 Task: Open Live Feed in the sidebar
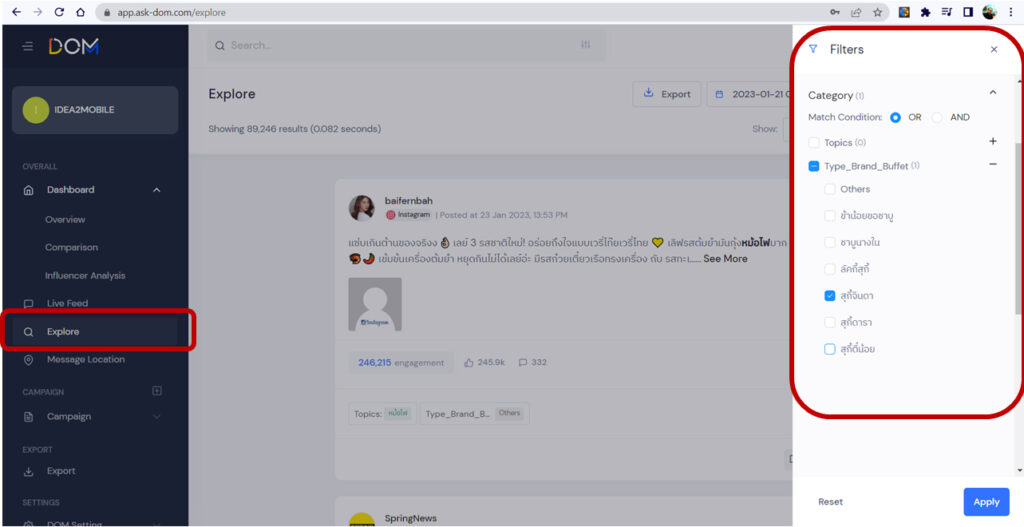[x=67, y=303]
